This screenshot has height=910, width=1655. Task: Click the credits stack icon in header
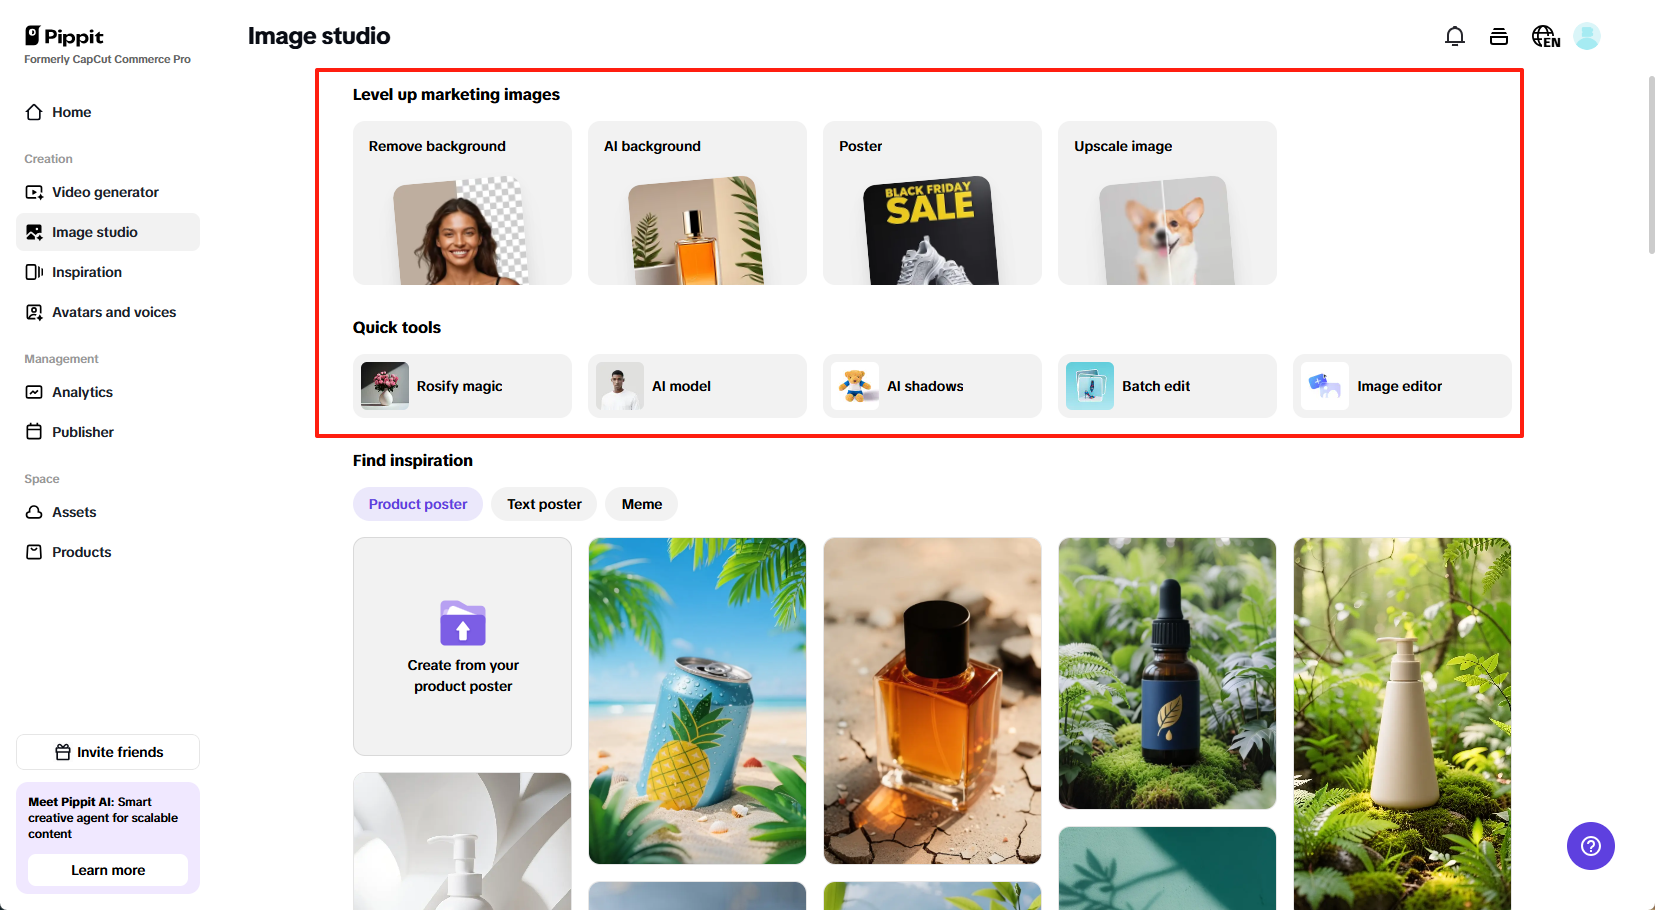click(x=1499, y=37)
